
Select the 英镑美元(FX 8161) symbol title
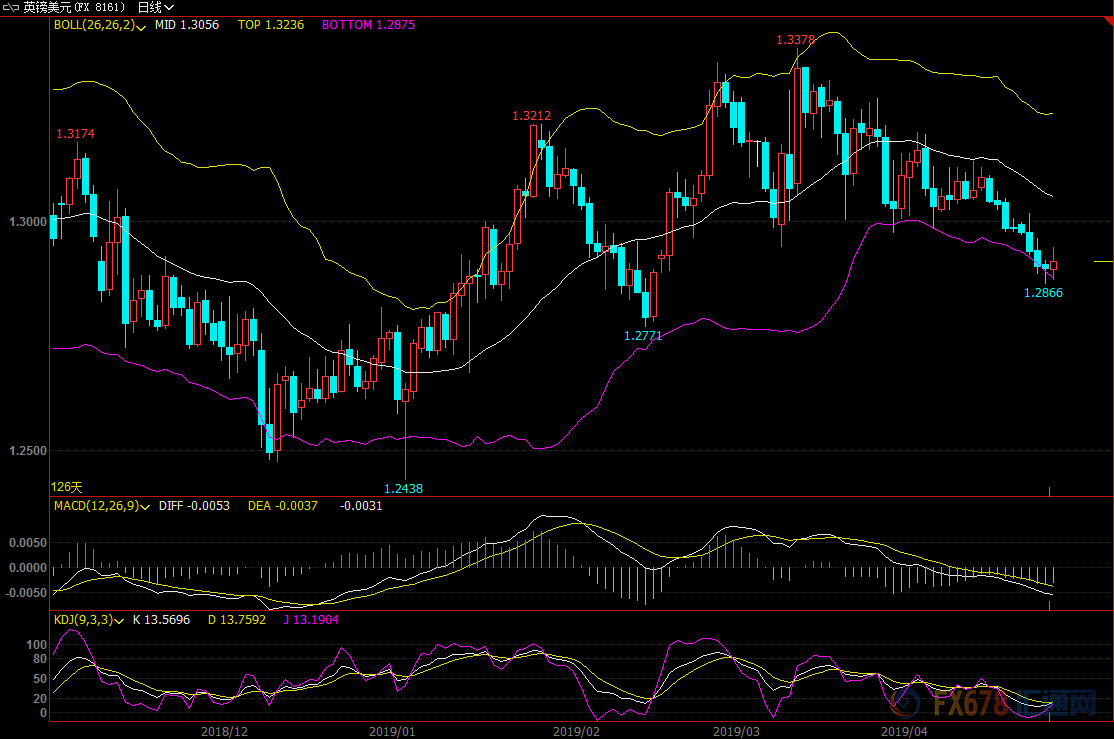pyautogui.click(x=74, y=8)
